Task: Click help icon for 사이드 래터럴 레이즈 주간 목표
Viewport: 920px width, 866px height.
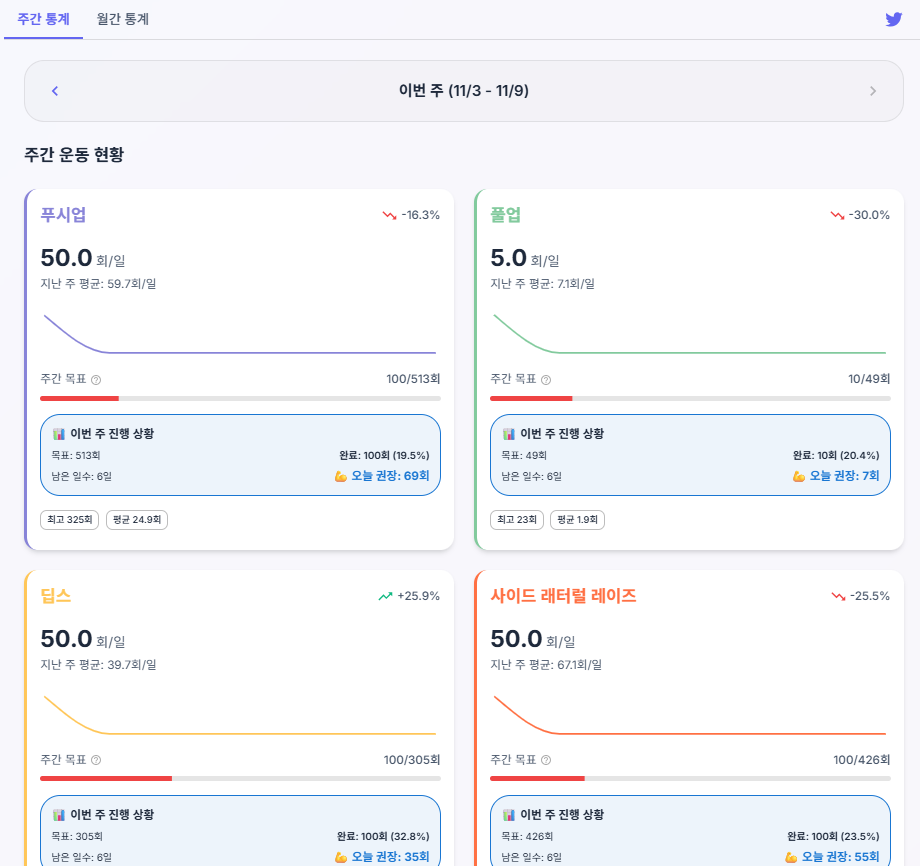Action: pos(546,760)
